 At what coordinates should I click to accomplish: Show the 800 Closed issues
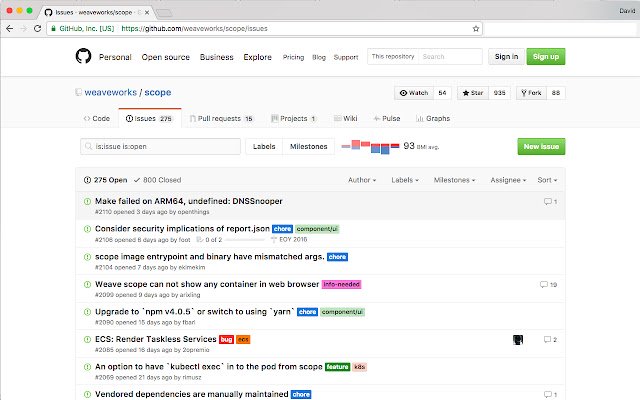click(158, 180)
